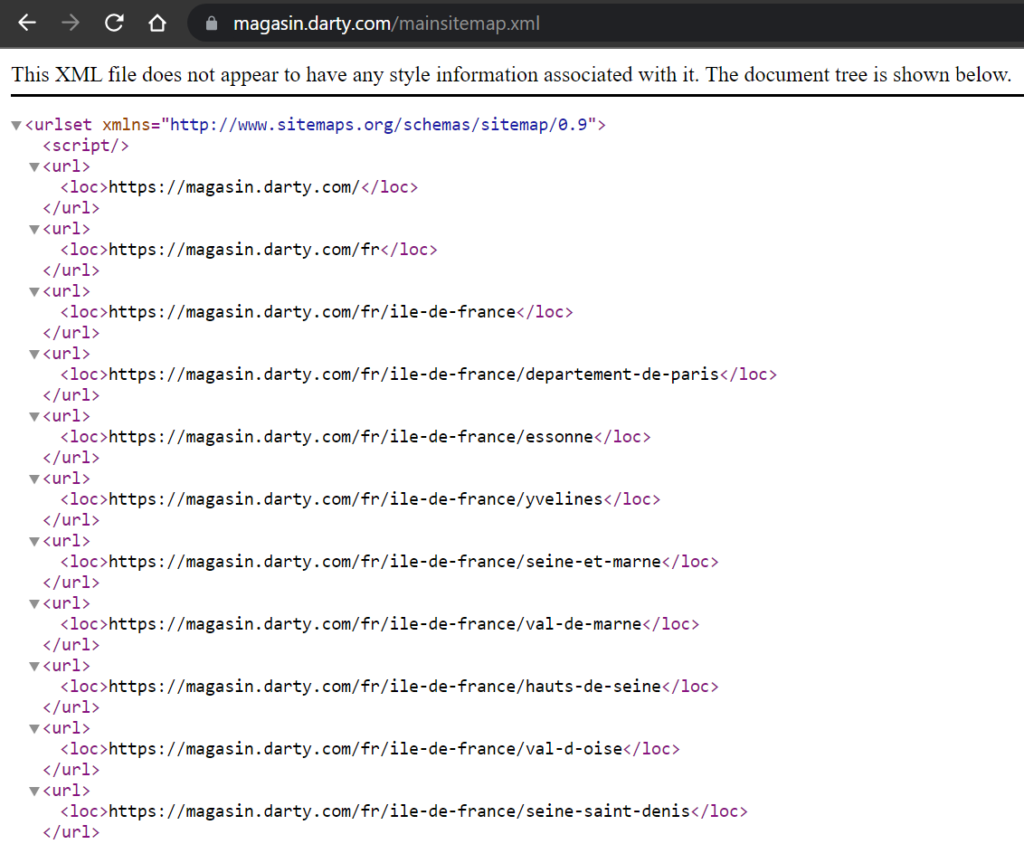This screenshot has width=1024, height=844.
Task: Select loc URL ending in hauts-de-seine
Action: [x=385, y=687]
